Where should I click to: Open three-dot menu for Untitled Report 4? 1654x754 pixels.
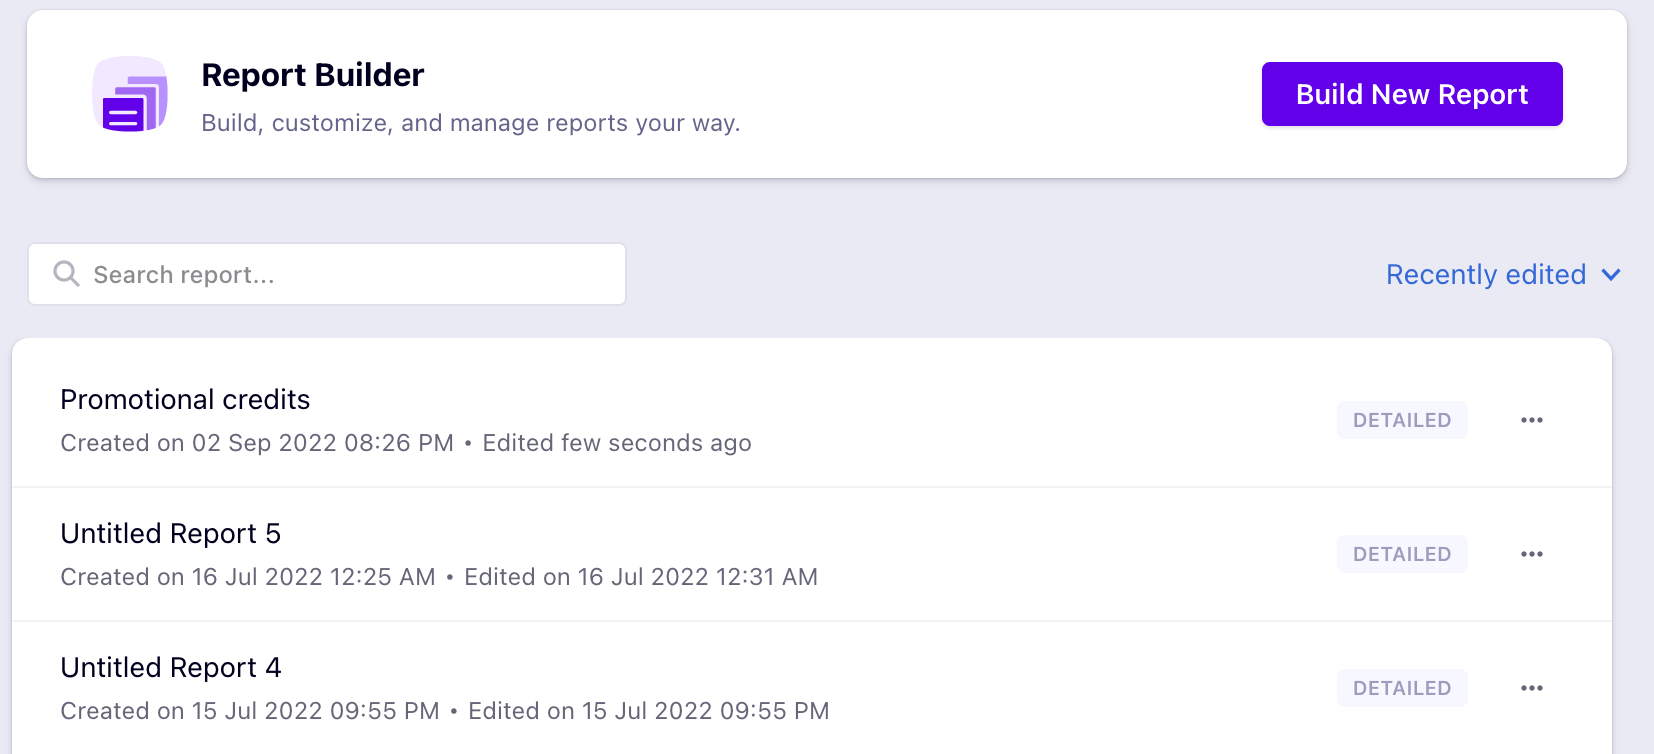pyautogui.click(x=1531, y=688)
